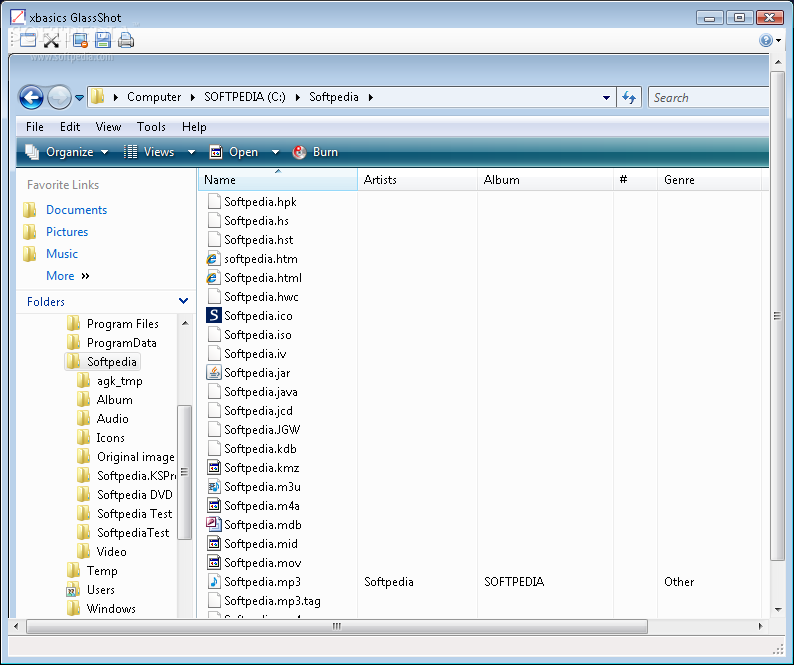794x665 pixels.
Task: Expand the help button dropdown arrow
Action: pos(778,41)
